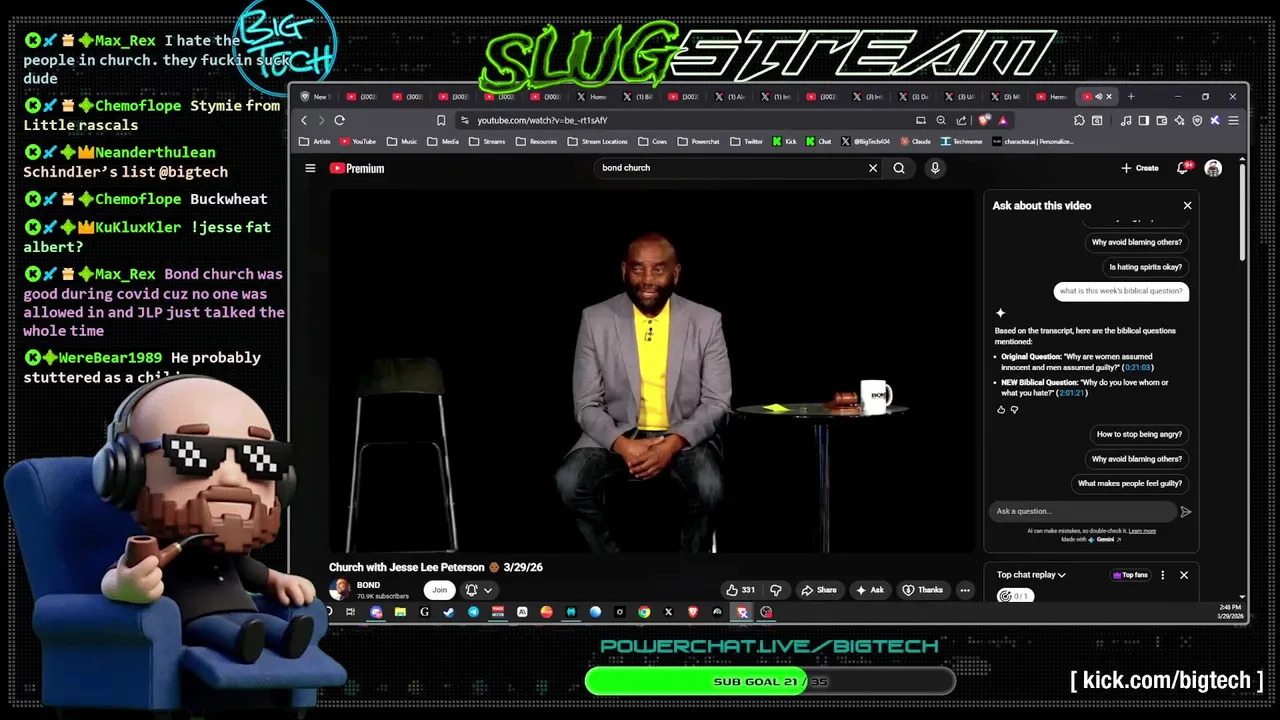Viewport: 1280px width, 720px height.
Task: Mute the playing YouTube tab
Action: tap(1098, 97)
